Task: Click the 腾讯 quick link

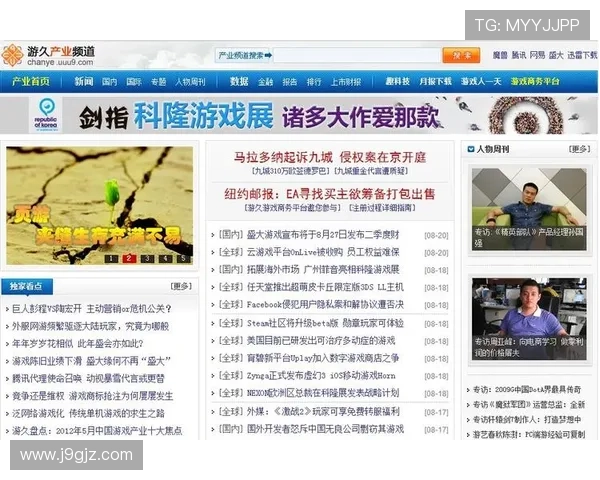Action: (518, 56)
